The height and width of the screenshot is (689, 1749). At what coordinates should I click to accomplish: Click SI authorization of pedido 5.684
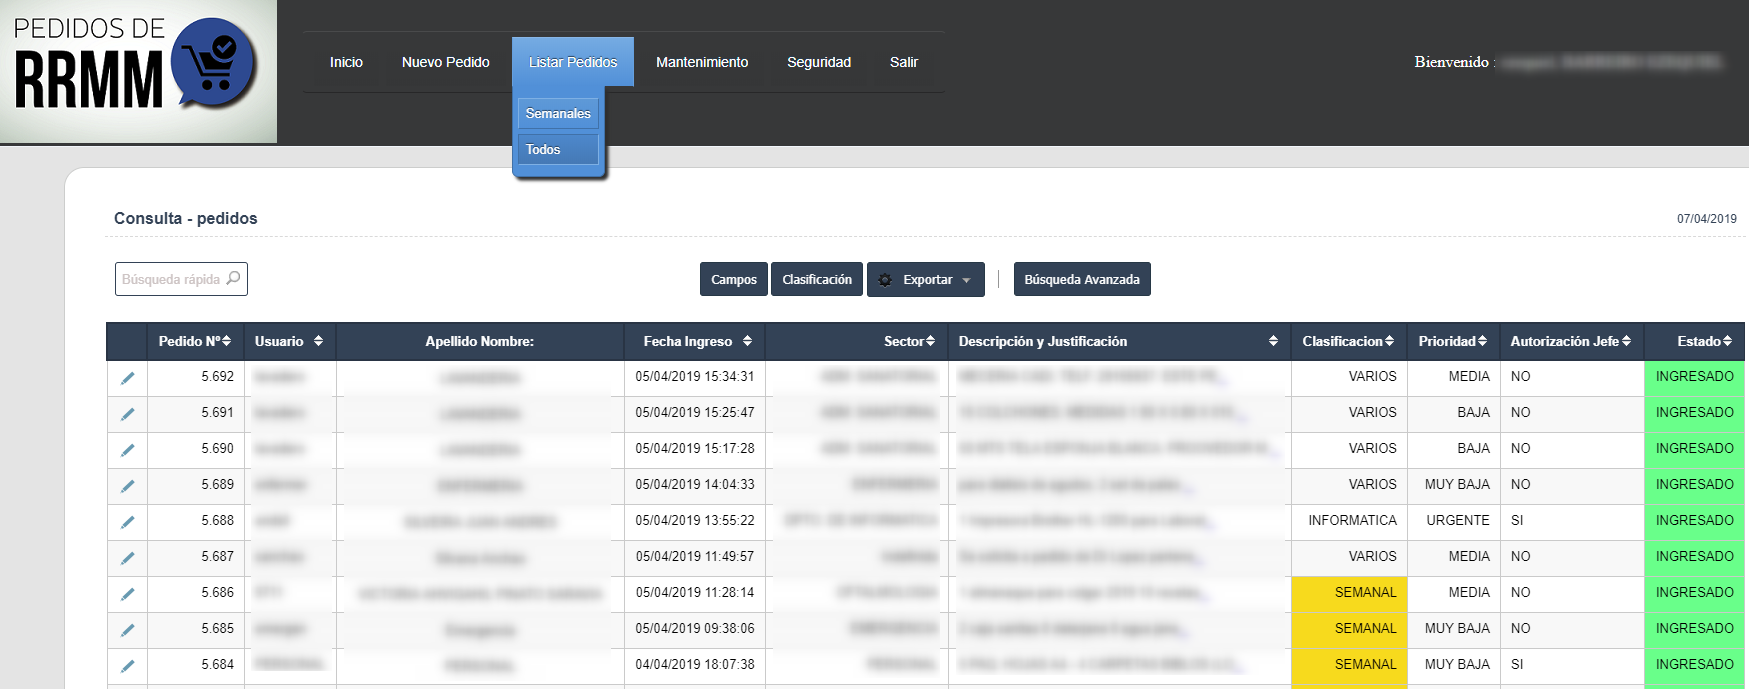1517,664
